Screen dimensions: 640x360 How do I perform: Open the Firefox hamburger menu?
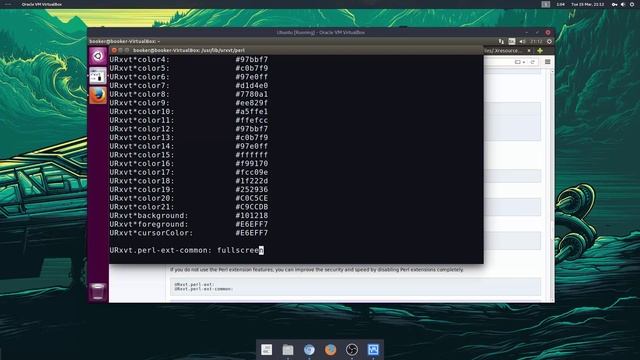548,62
